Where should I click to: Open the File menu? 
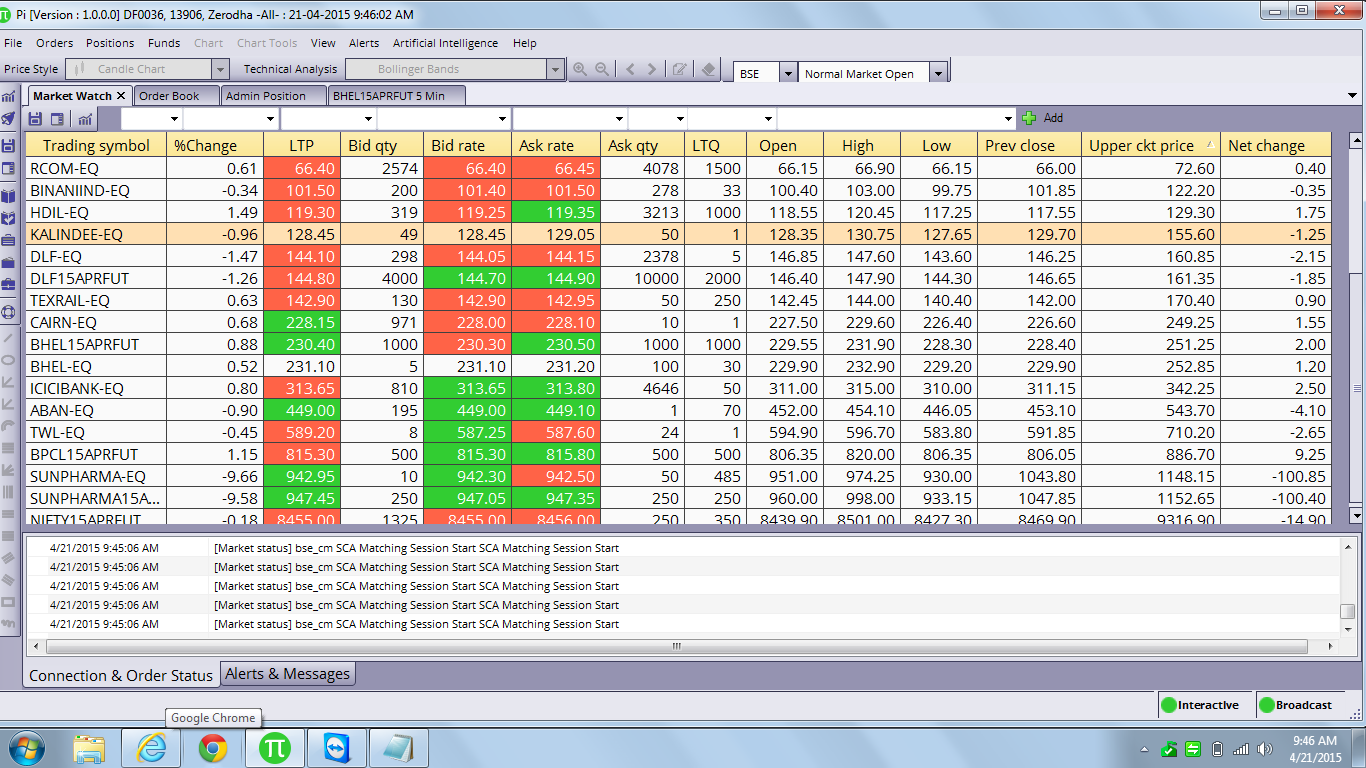pyautogui.click(x=13, y=43)
